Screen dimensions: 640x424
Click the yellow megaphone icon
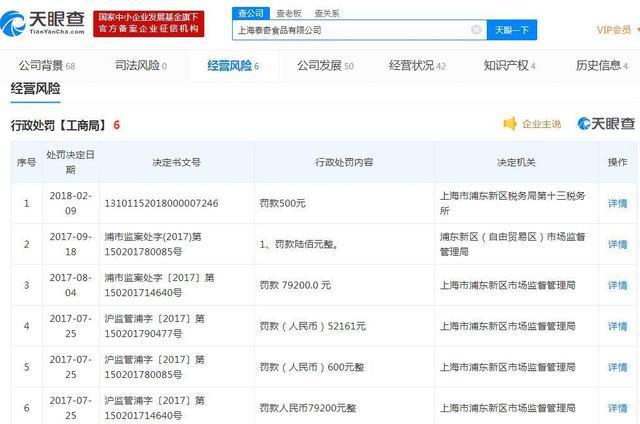pos(510,123)
